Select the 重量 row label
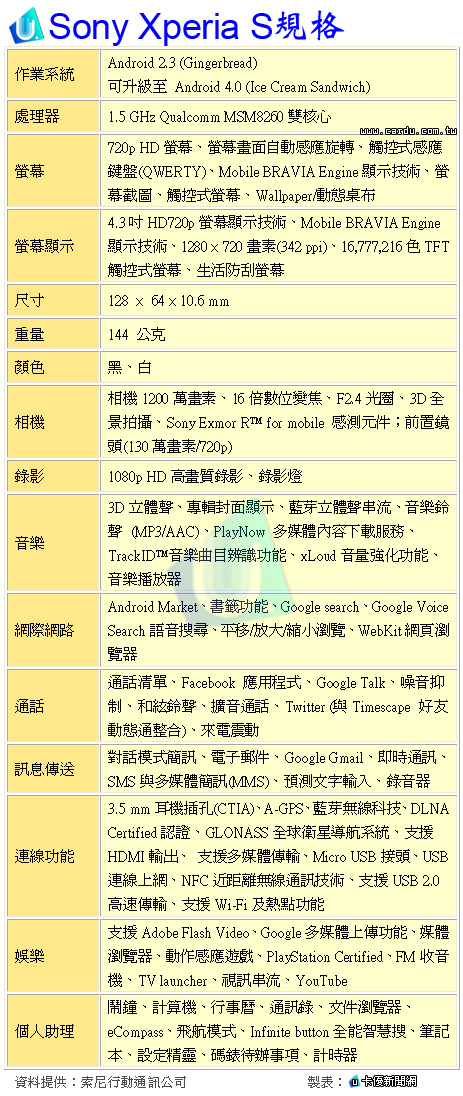 coord(29,334)
